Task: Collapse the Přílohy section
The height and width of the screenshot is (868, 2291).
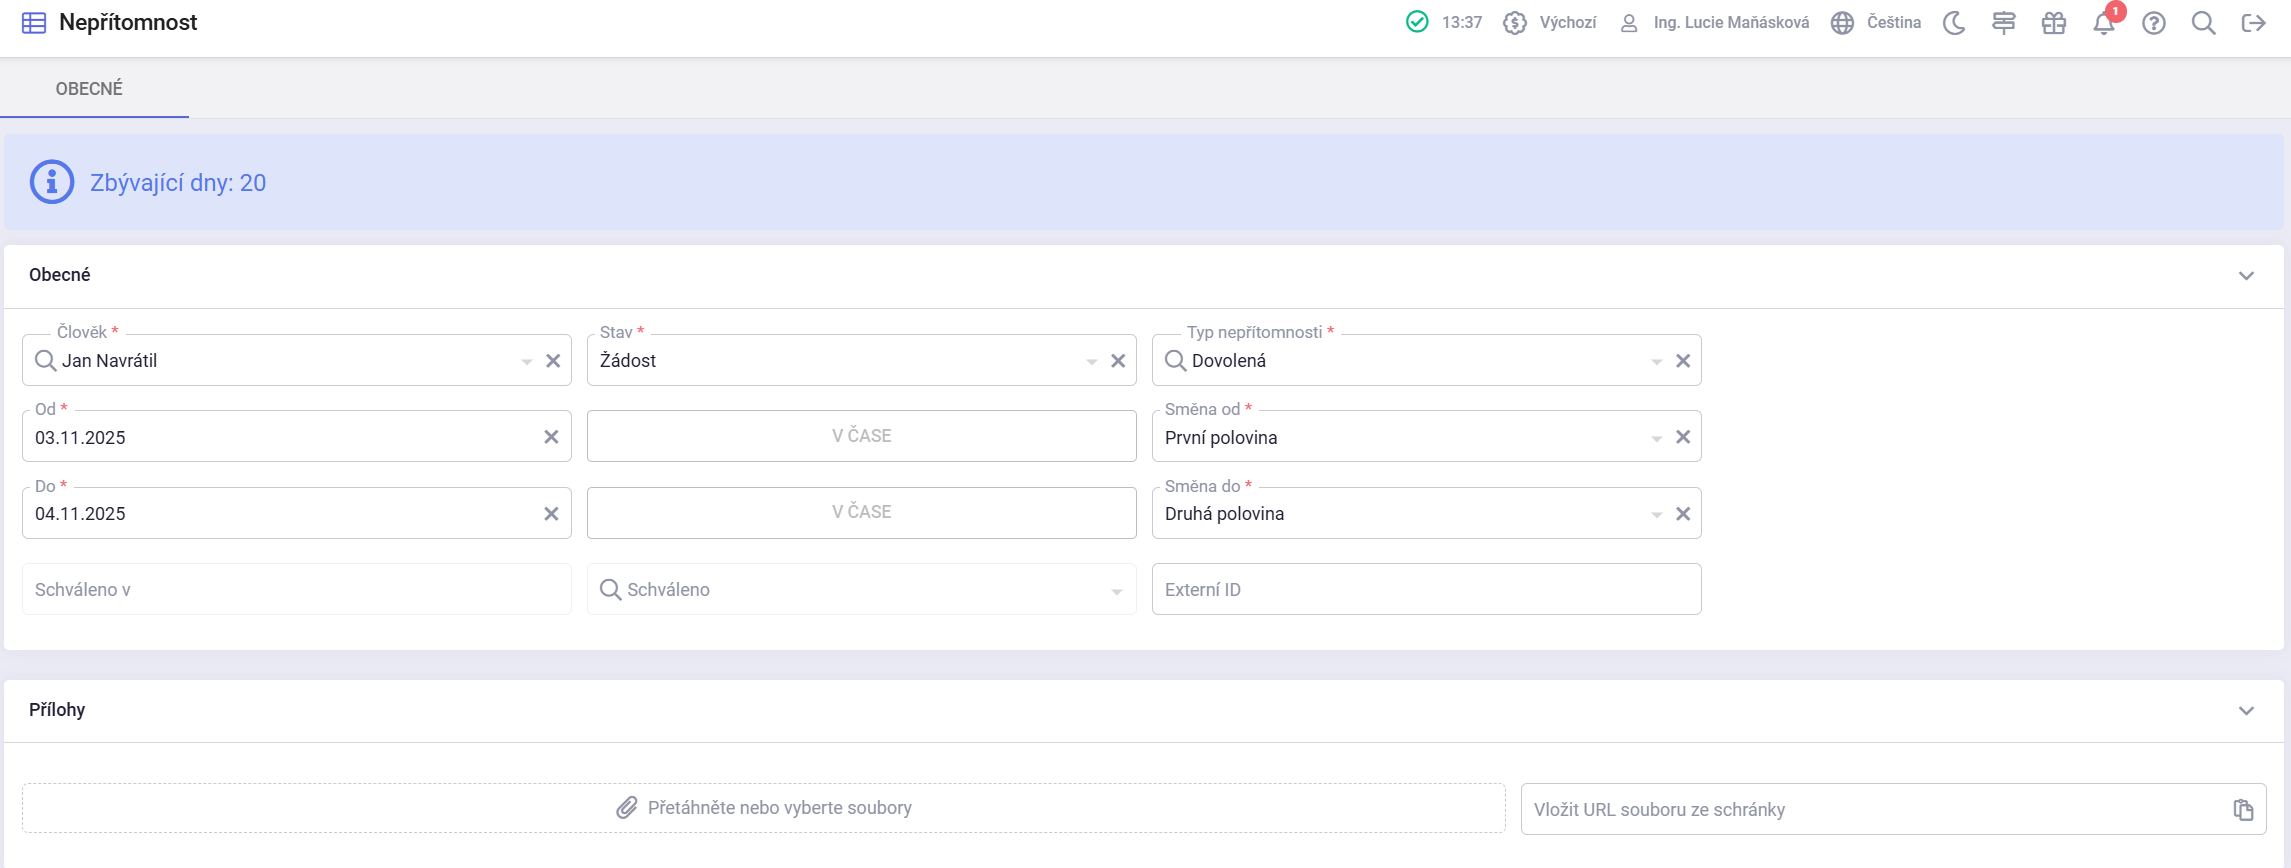Action: tap(2246, 711)
